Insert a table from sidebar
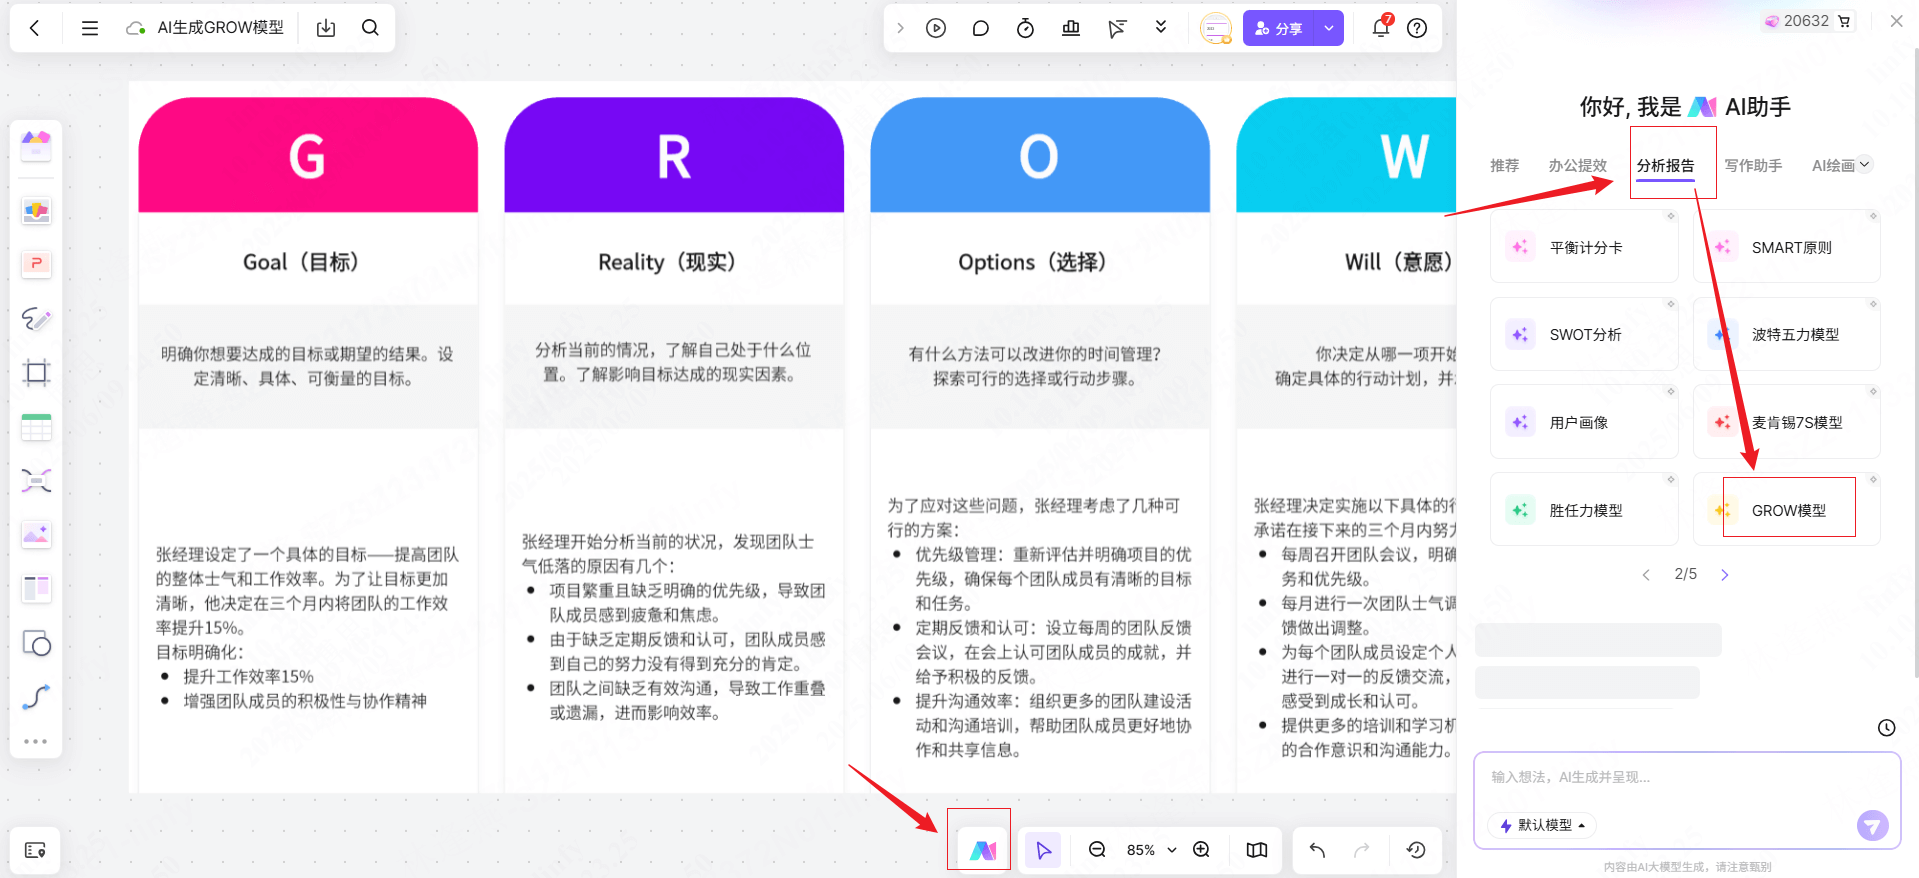Screen dimensions: 1919x878 pos(36,427)
